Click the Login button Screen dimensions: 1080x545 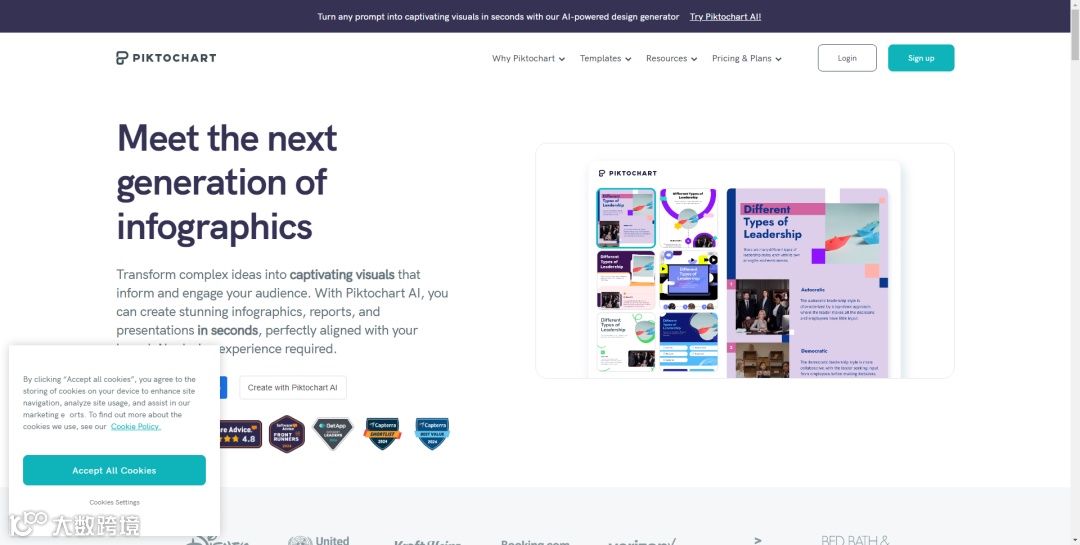[847, 58]
